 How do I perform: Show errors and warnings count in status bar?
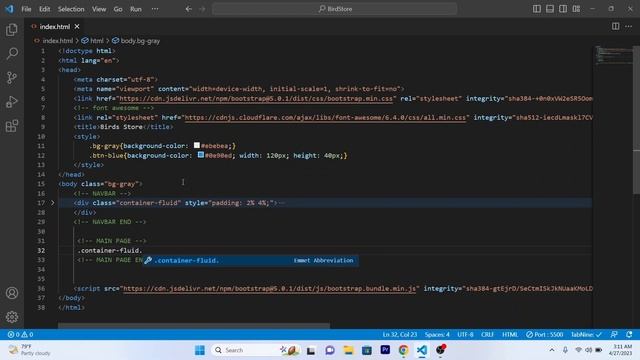click(x=20, y=334)
